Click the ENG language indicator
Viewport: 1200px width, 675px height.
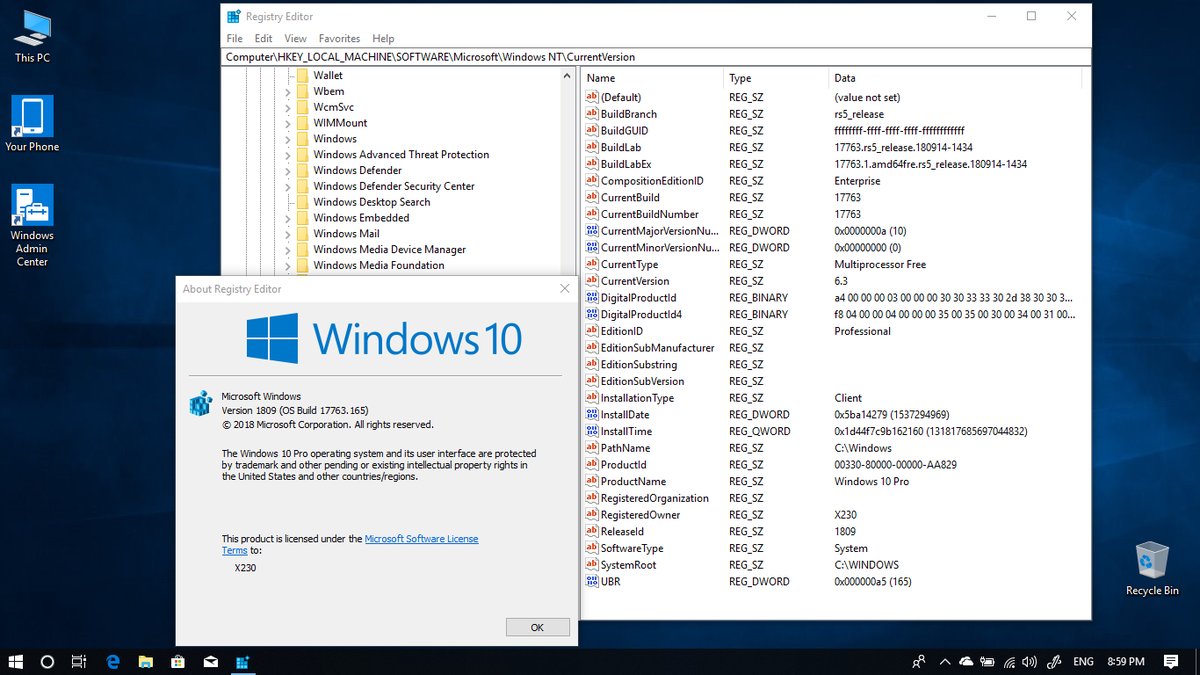(1083, 661)
